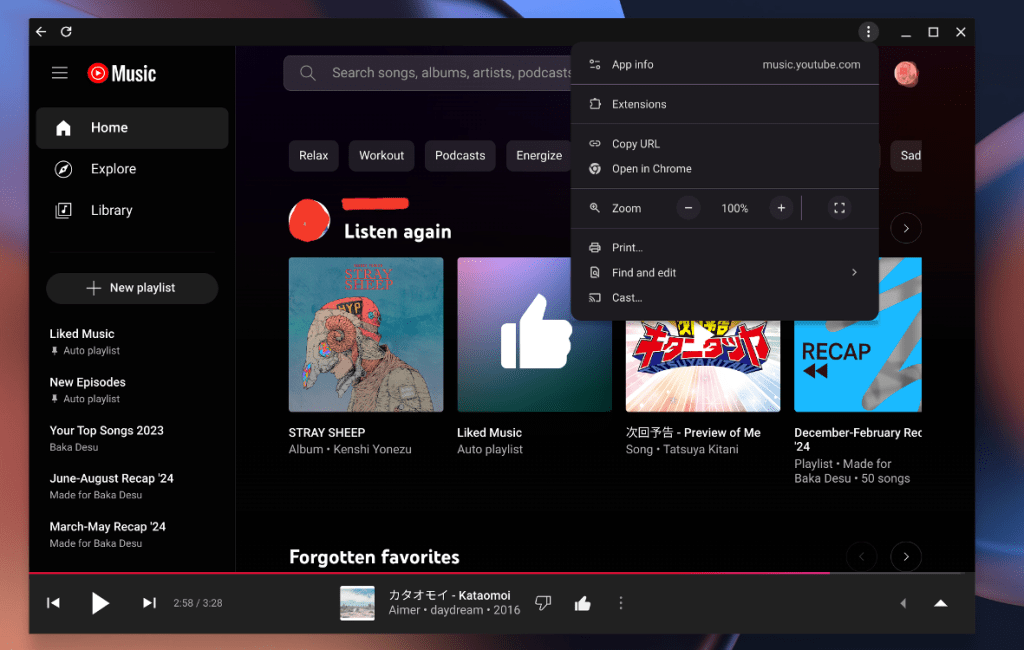Open the Home section
1024x650 pixels.
tap(132, 128)
